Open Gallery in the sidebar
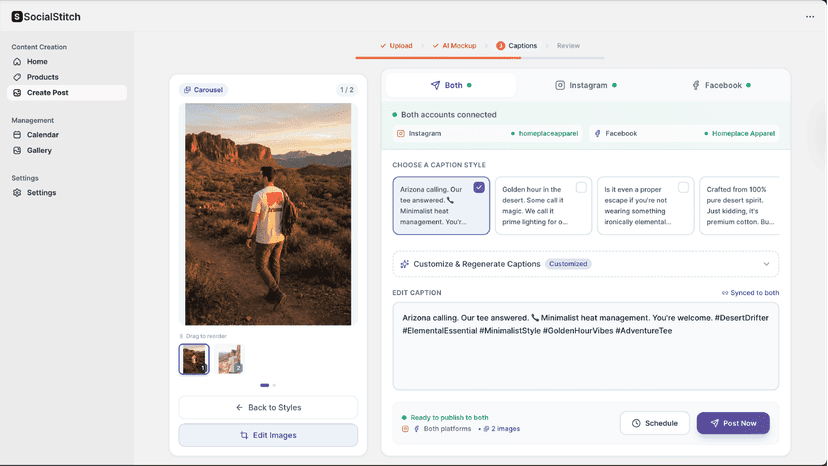 67,151
